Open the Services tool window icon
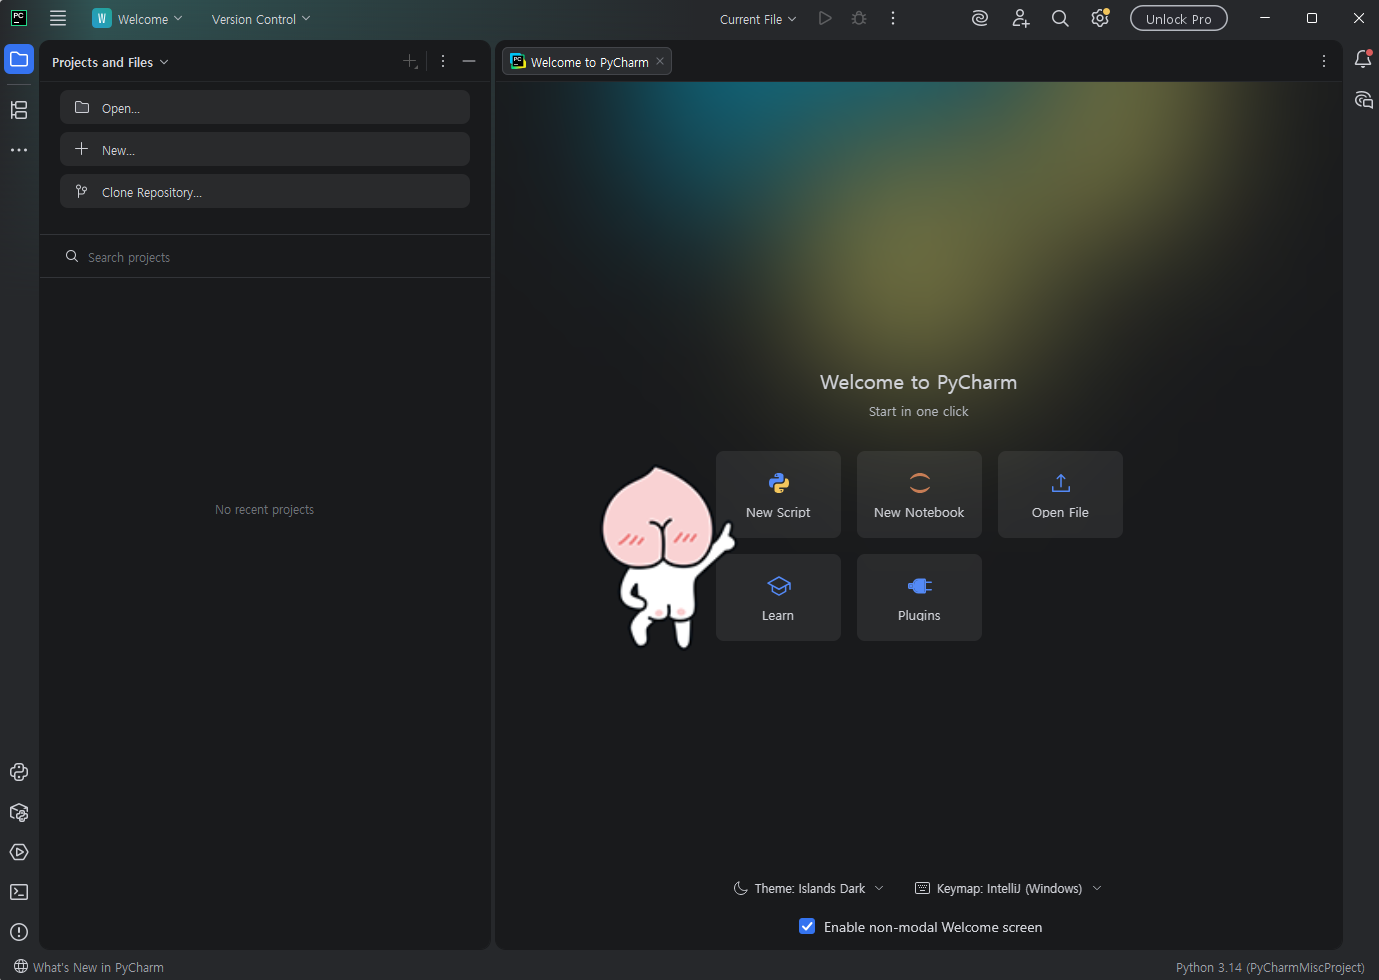The height and width of the screenshot is (980, 1379). [x=19, y=852]
